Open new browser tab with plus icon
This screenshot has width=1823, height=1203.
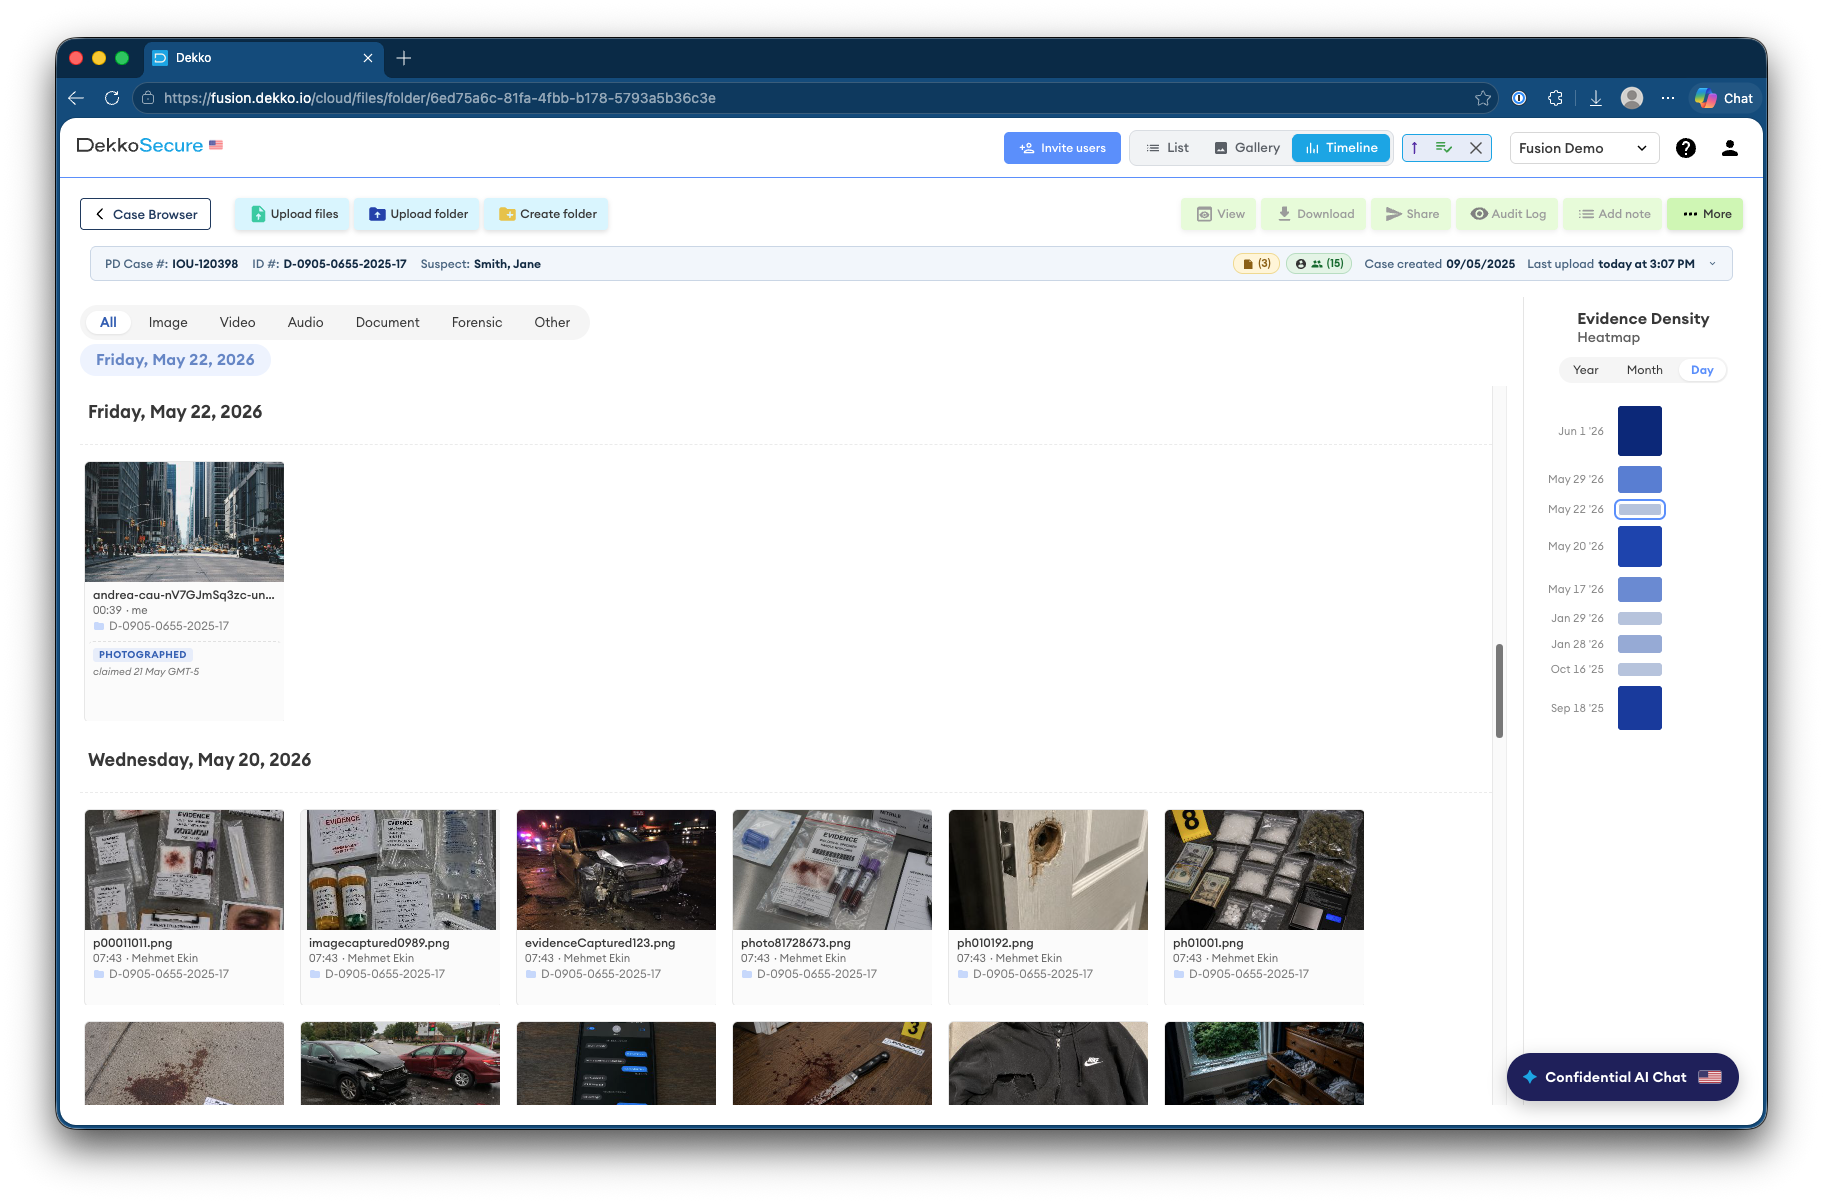pos(404,58)
